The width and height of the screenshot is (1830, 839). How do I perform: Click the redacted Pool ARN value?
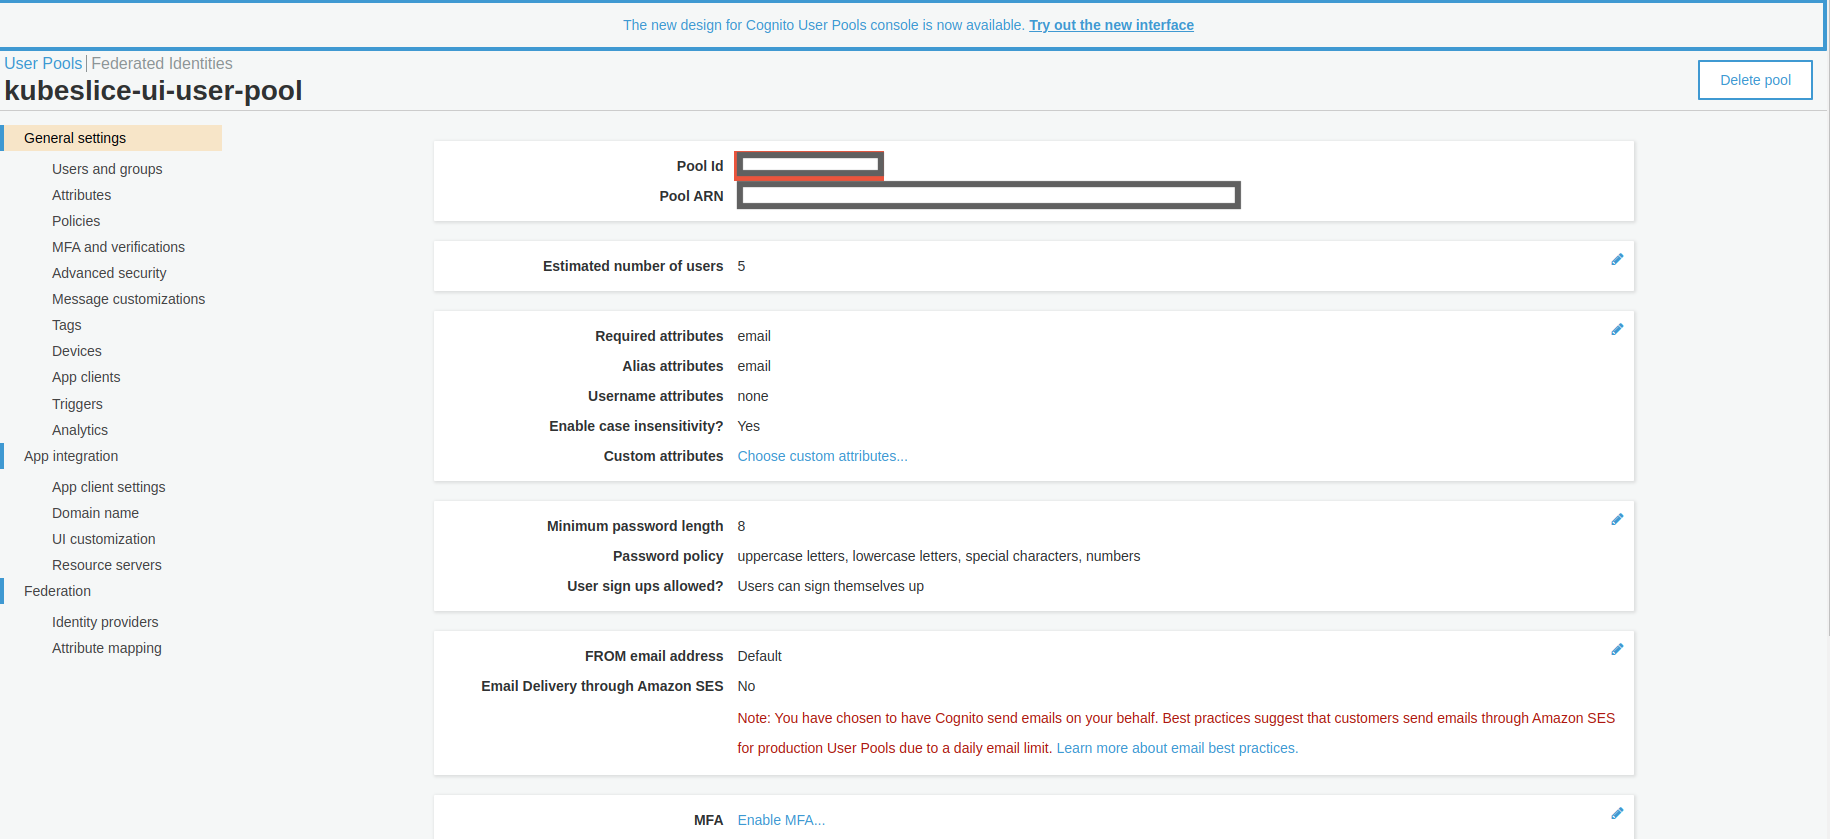989,195
